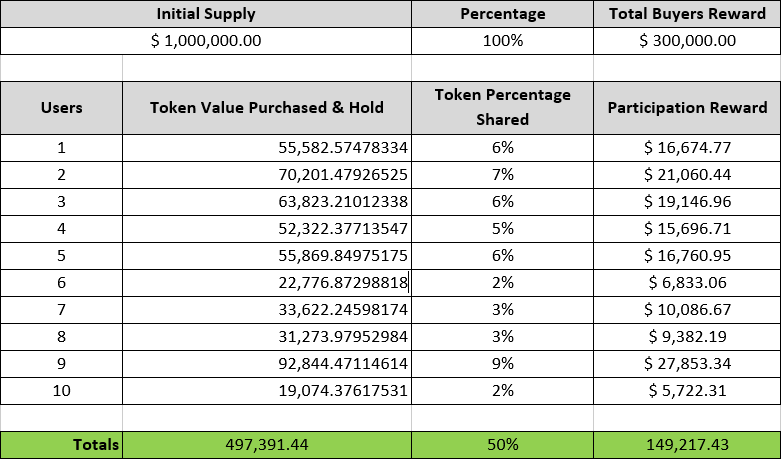Select the $ 1,000,000.00 initial supply cell
Viewport: 781px width, 459px height.
click(x=206, y=41)
